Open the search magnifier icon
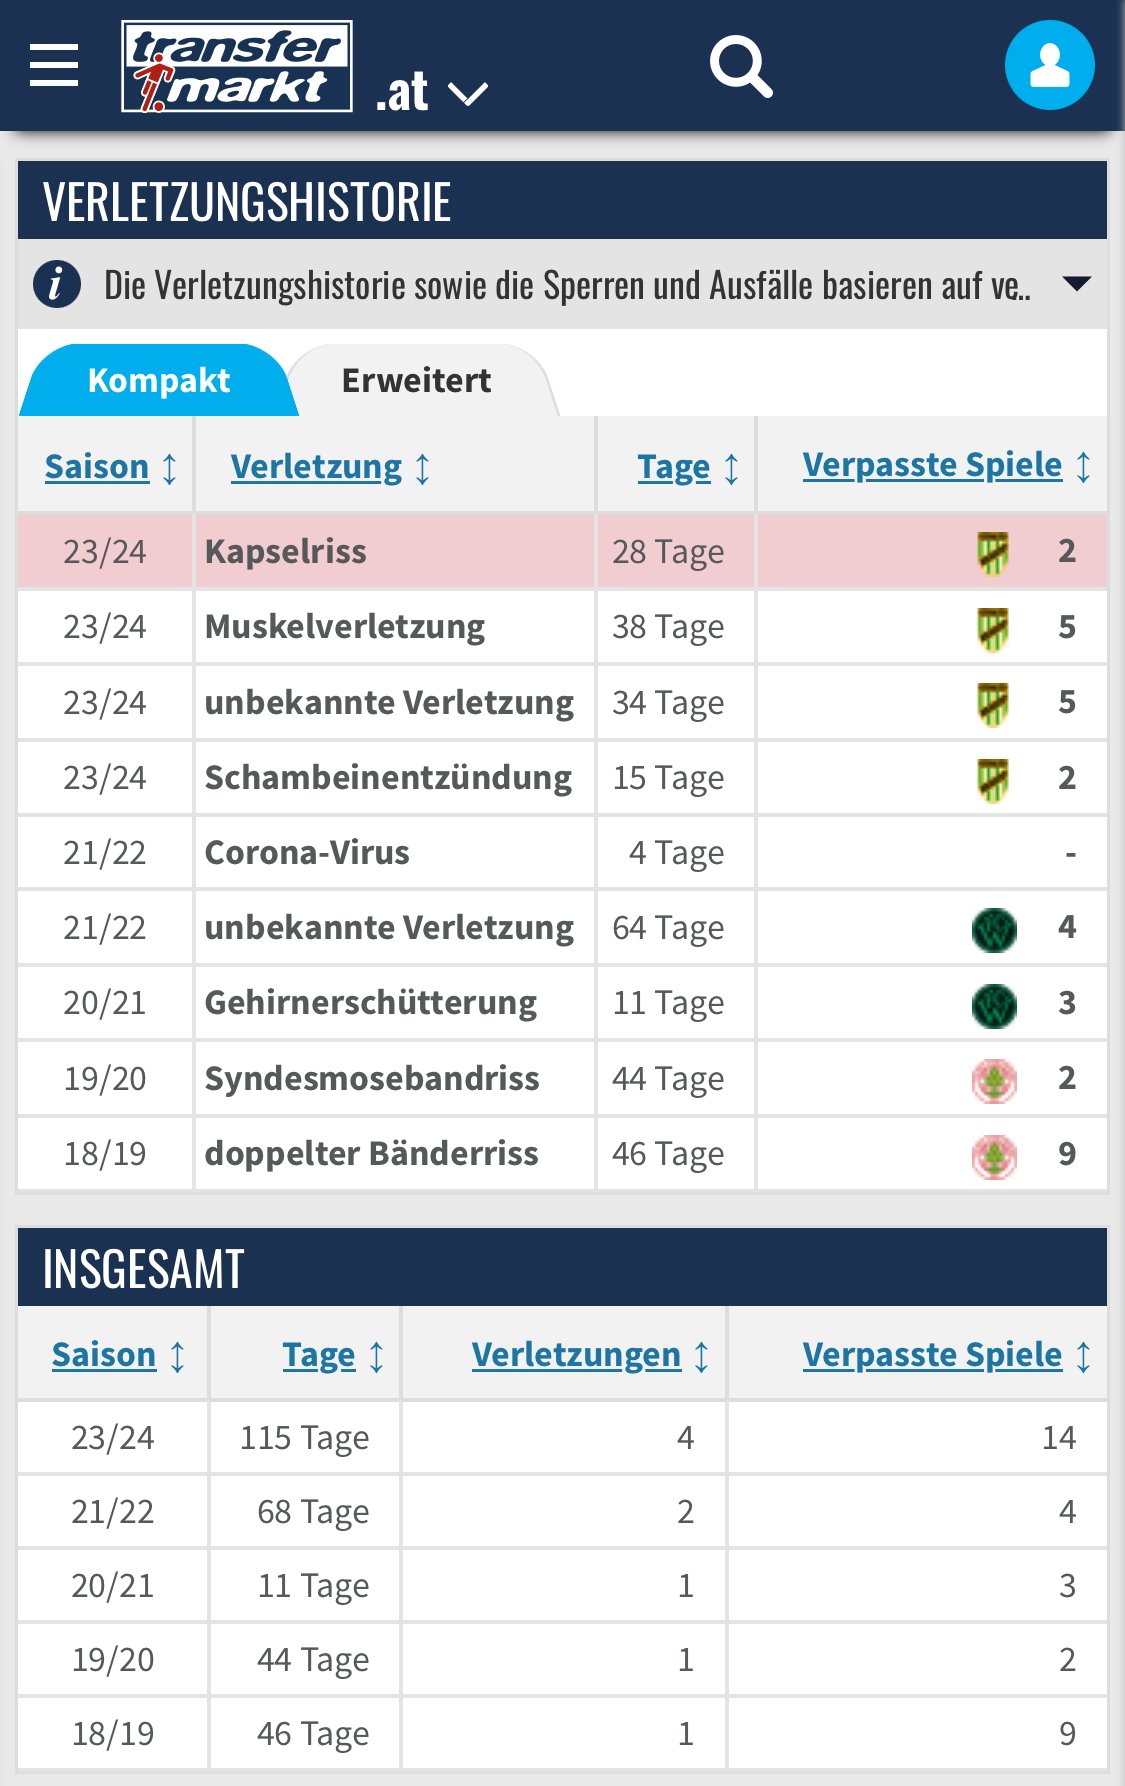Screen dimensions: 1125x1786 pos(741,67)
